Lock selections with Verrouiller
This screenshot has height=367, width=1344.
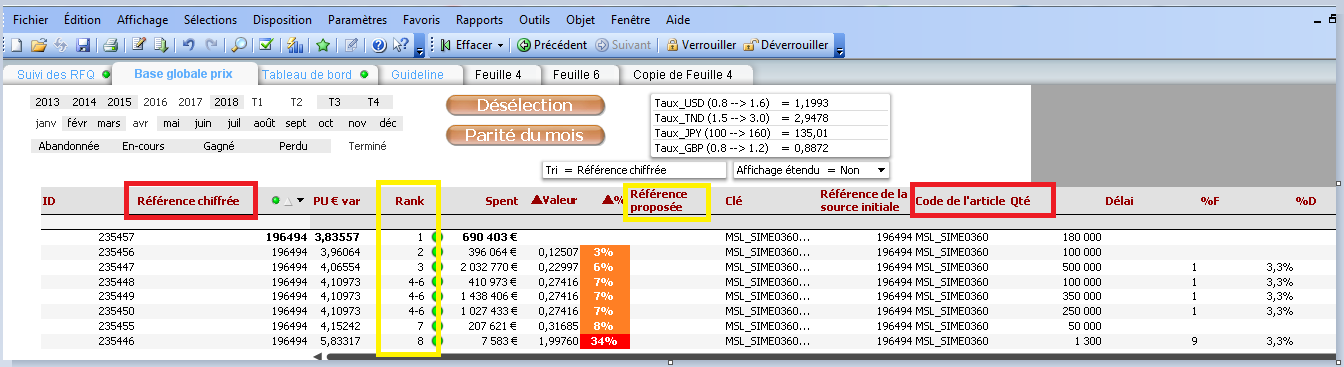pyautogui.click(x=701, y=45)
